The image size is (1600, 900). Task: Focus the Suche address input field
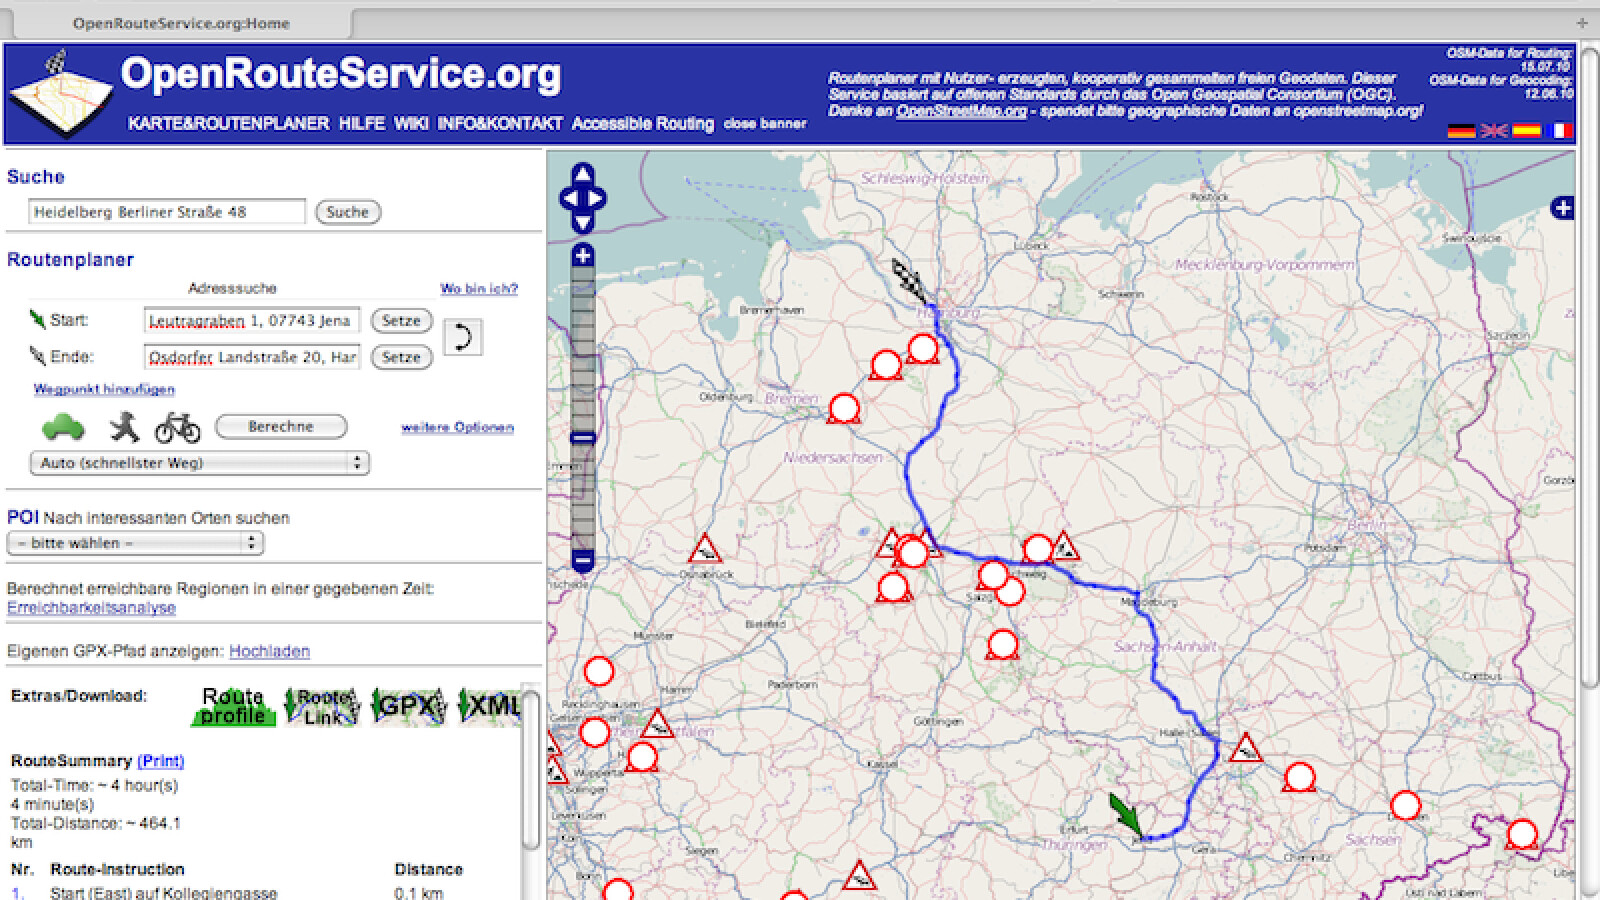[x=167, y=212]
